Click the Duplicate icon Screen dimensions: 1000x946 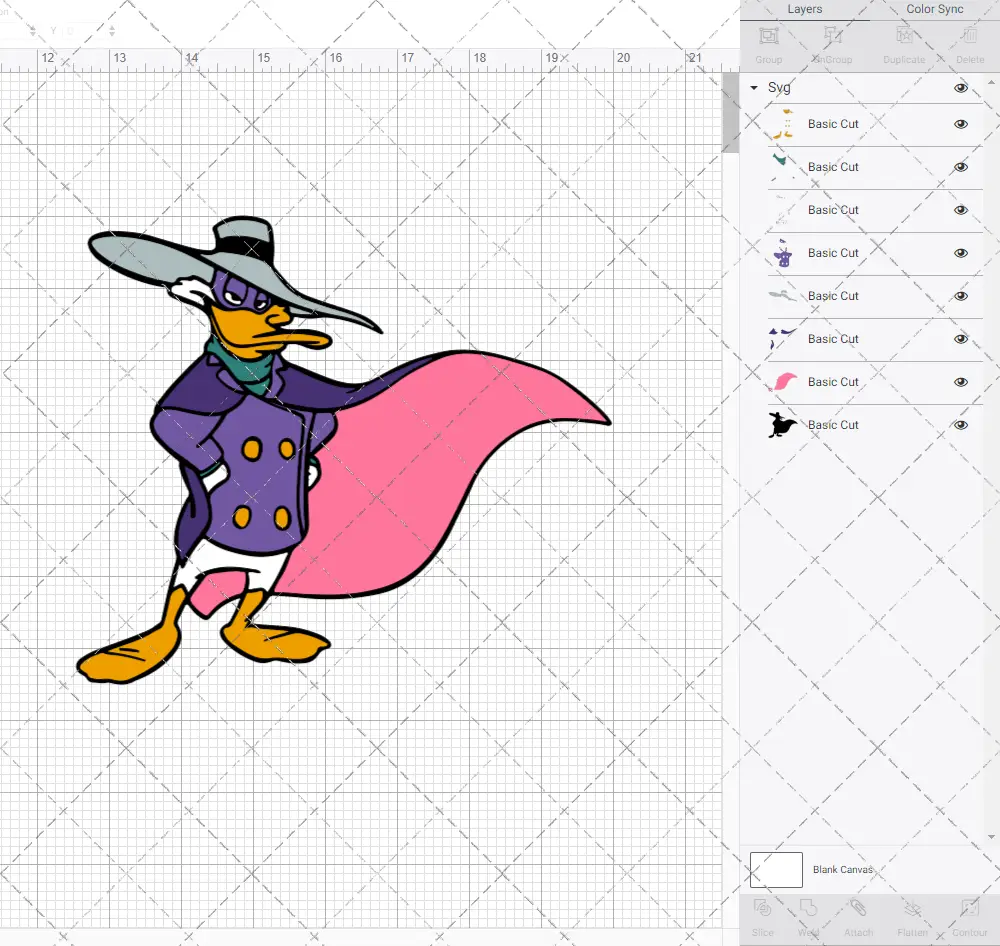click(x=904, y=36)
